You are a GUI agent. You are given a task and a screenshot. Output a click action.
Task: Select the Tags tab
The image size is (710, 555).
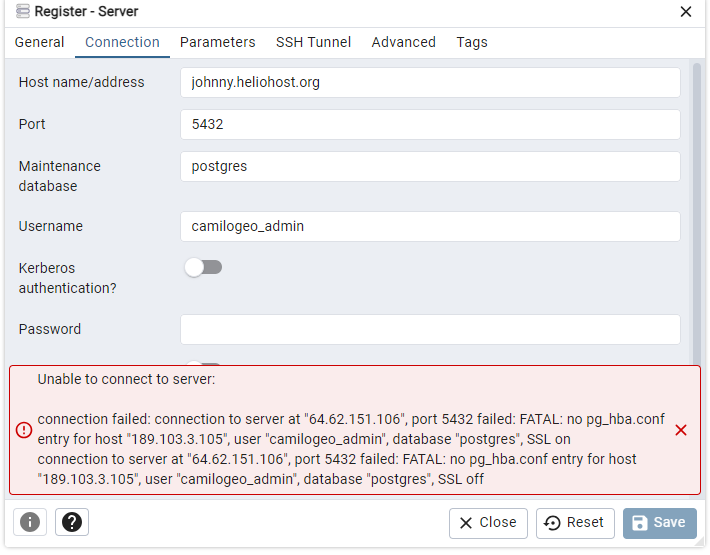472,42
